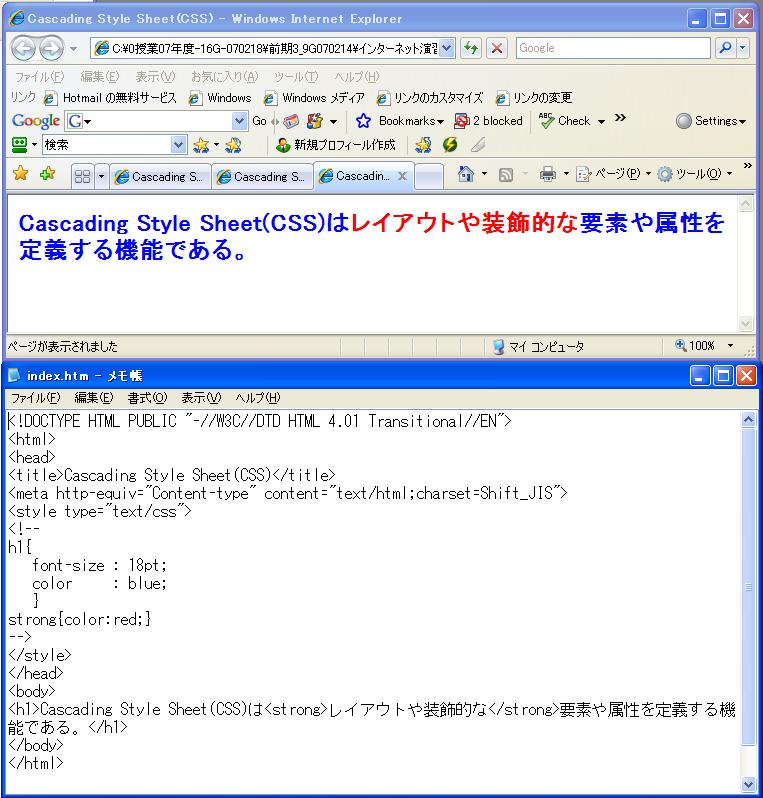The height and width of the screenshot is (798, 763).
Task: Open Notepad 表示(V) menu
Action: (201, 397)
